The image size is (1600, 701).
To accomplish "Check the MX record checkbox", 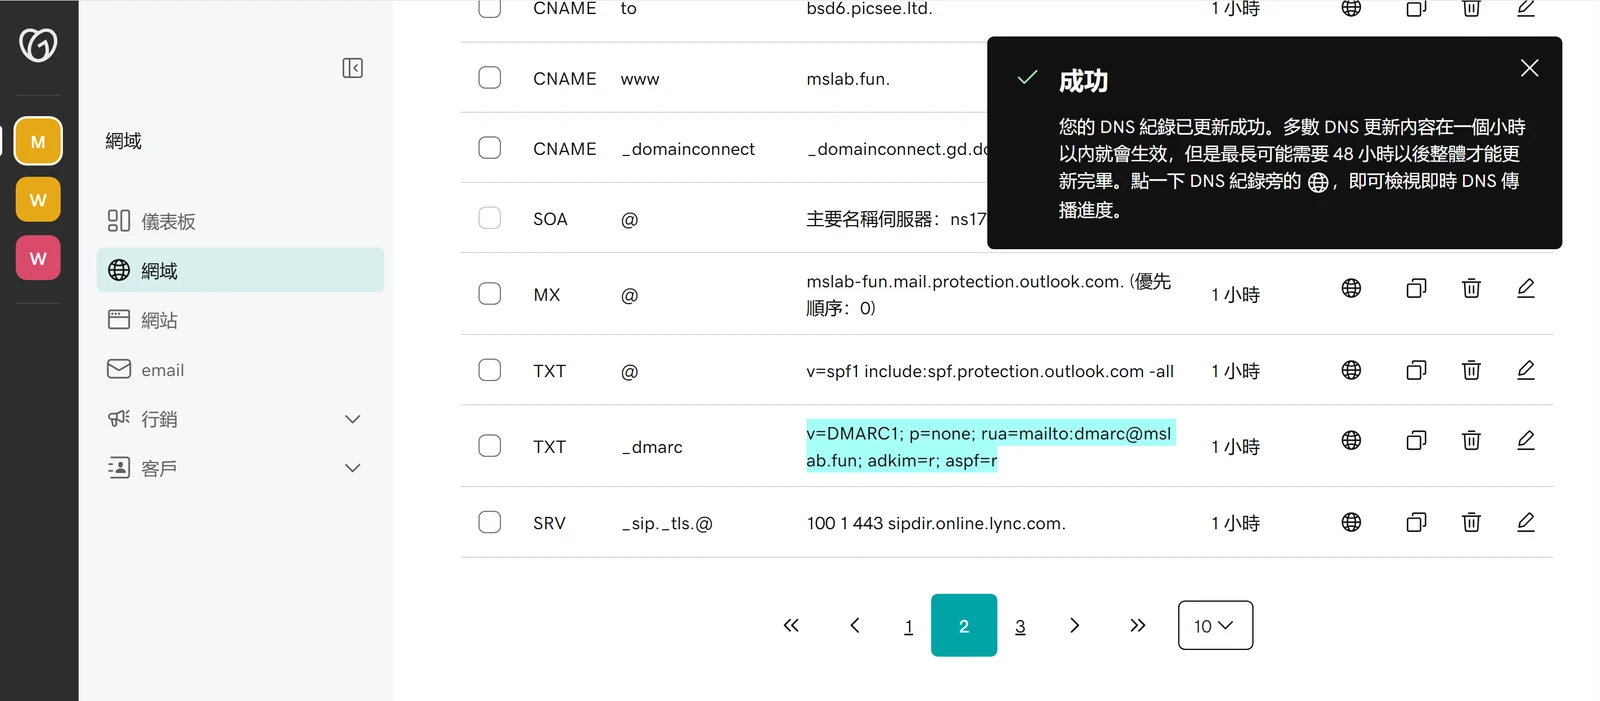I will click(x=489, y=294).
